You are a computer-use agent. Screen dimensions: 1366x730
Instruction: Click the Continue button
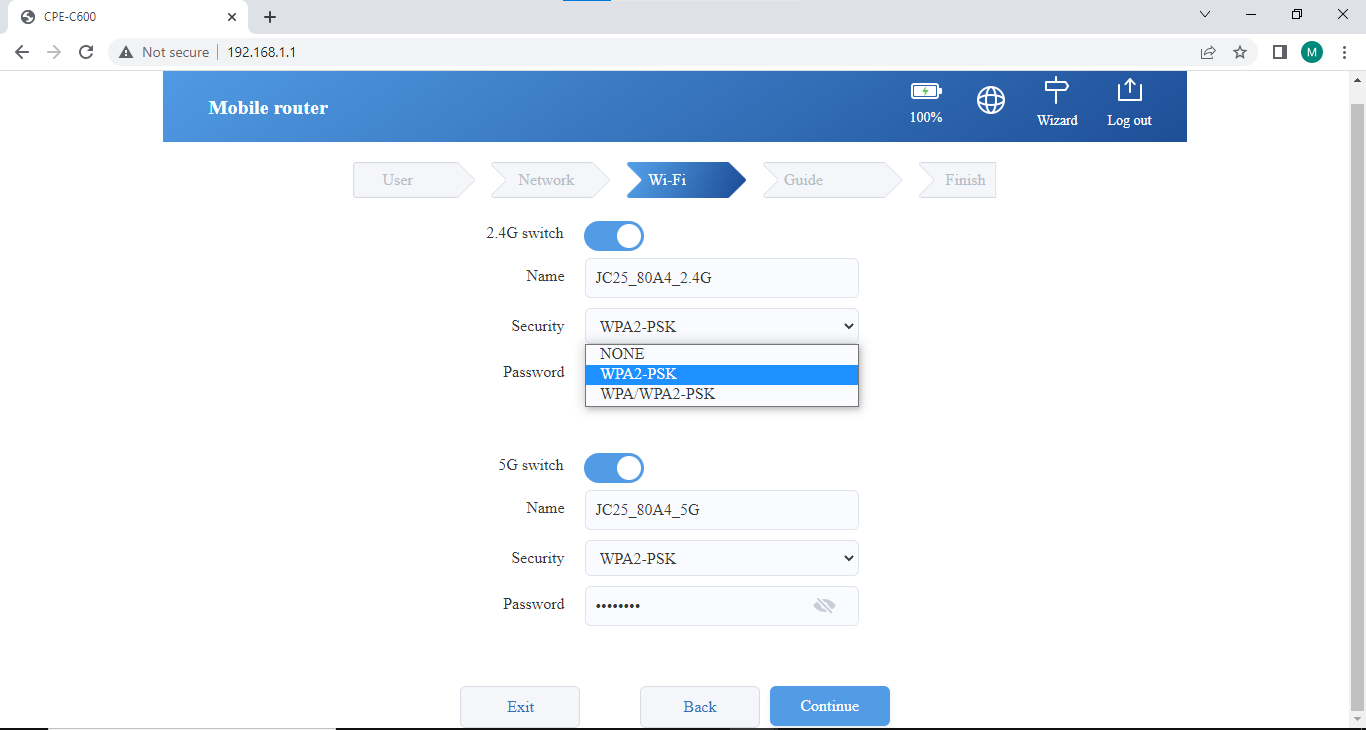click(830, 706)
